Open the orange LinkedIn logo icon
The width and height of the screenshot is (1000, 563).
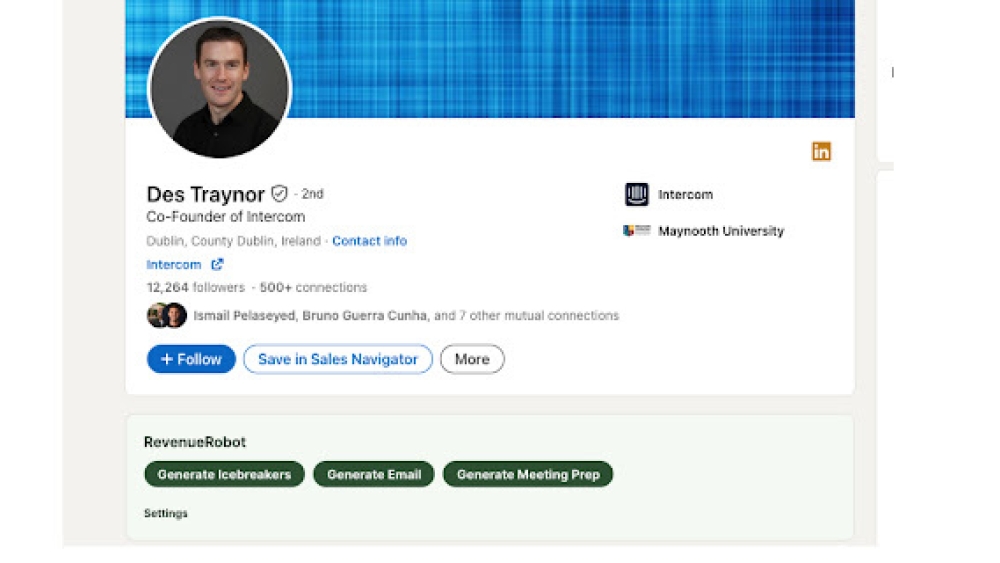point(821,151)
